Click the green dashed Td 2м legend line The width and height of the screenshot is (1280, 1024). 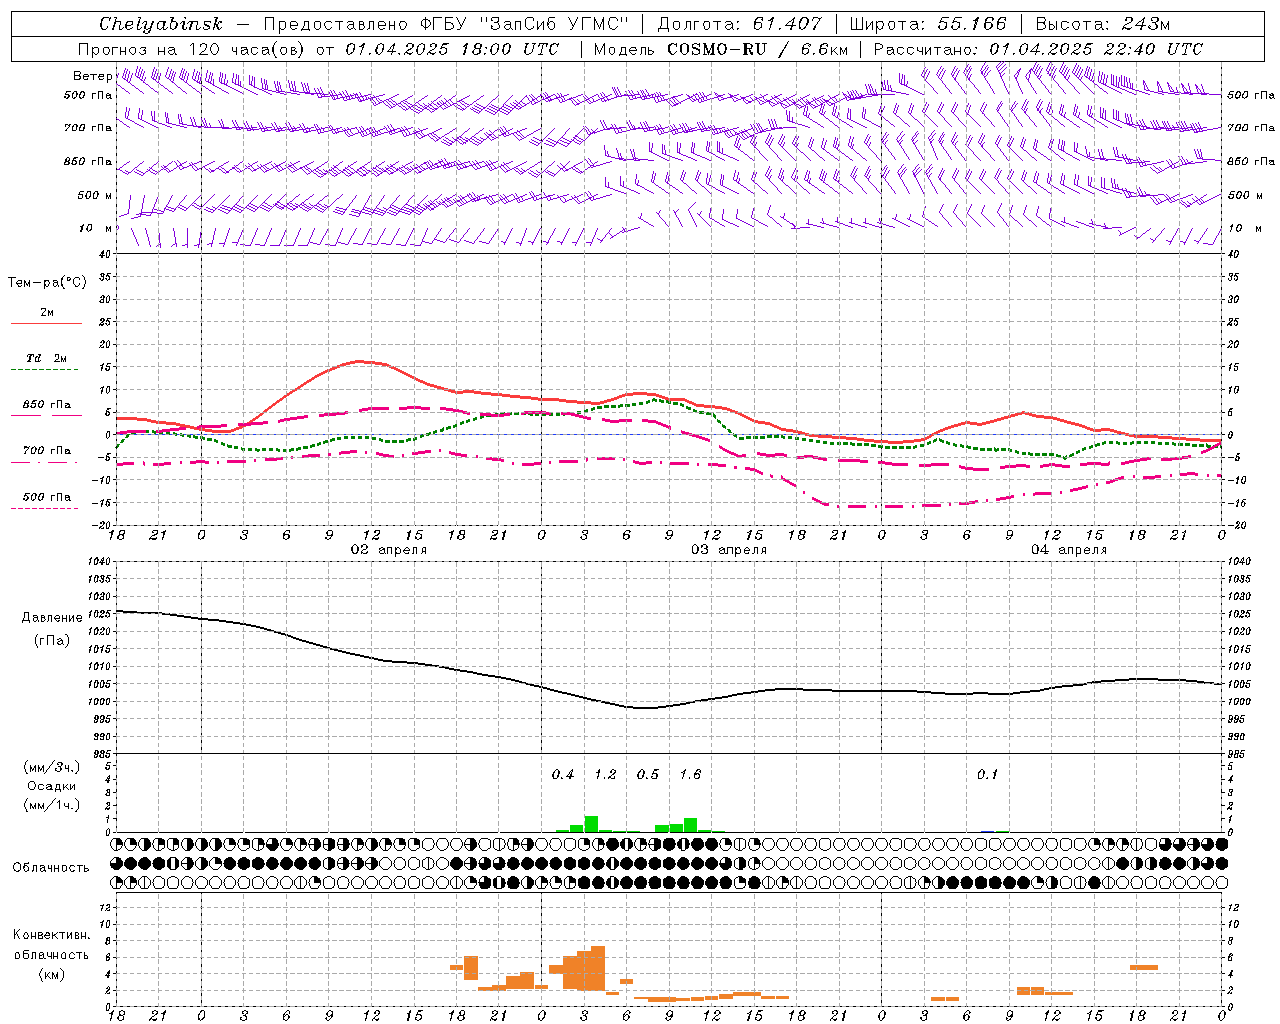[x=44, y=369]
